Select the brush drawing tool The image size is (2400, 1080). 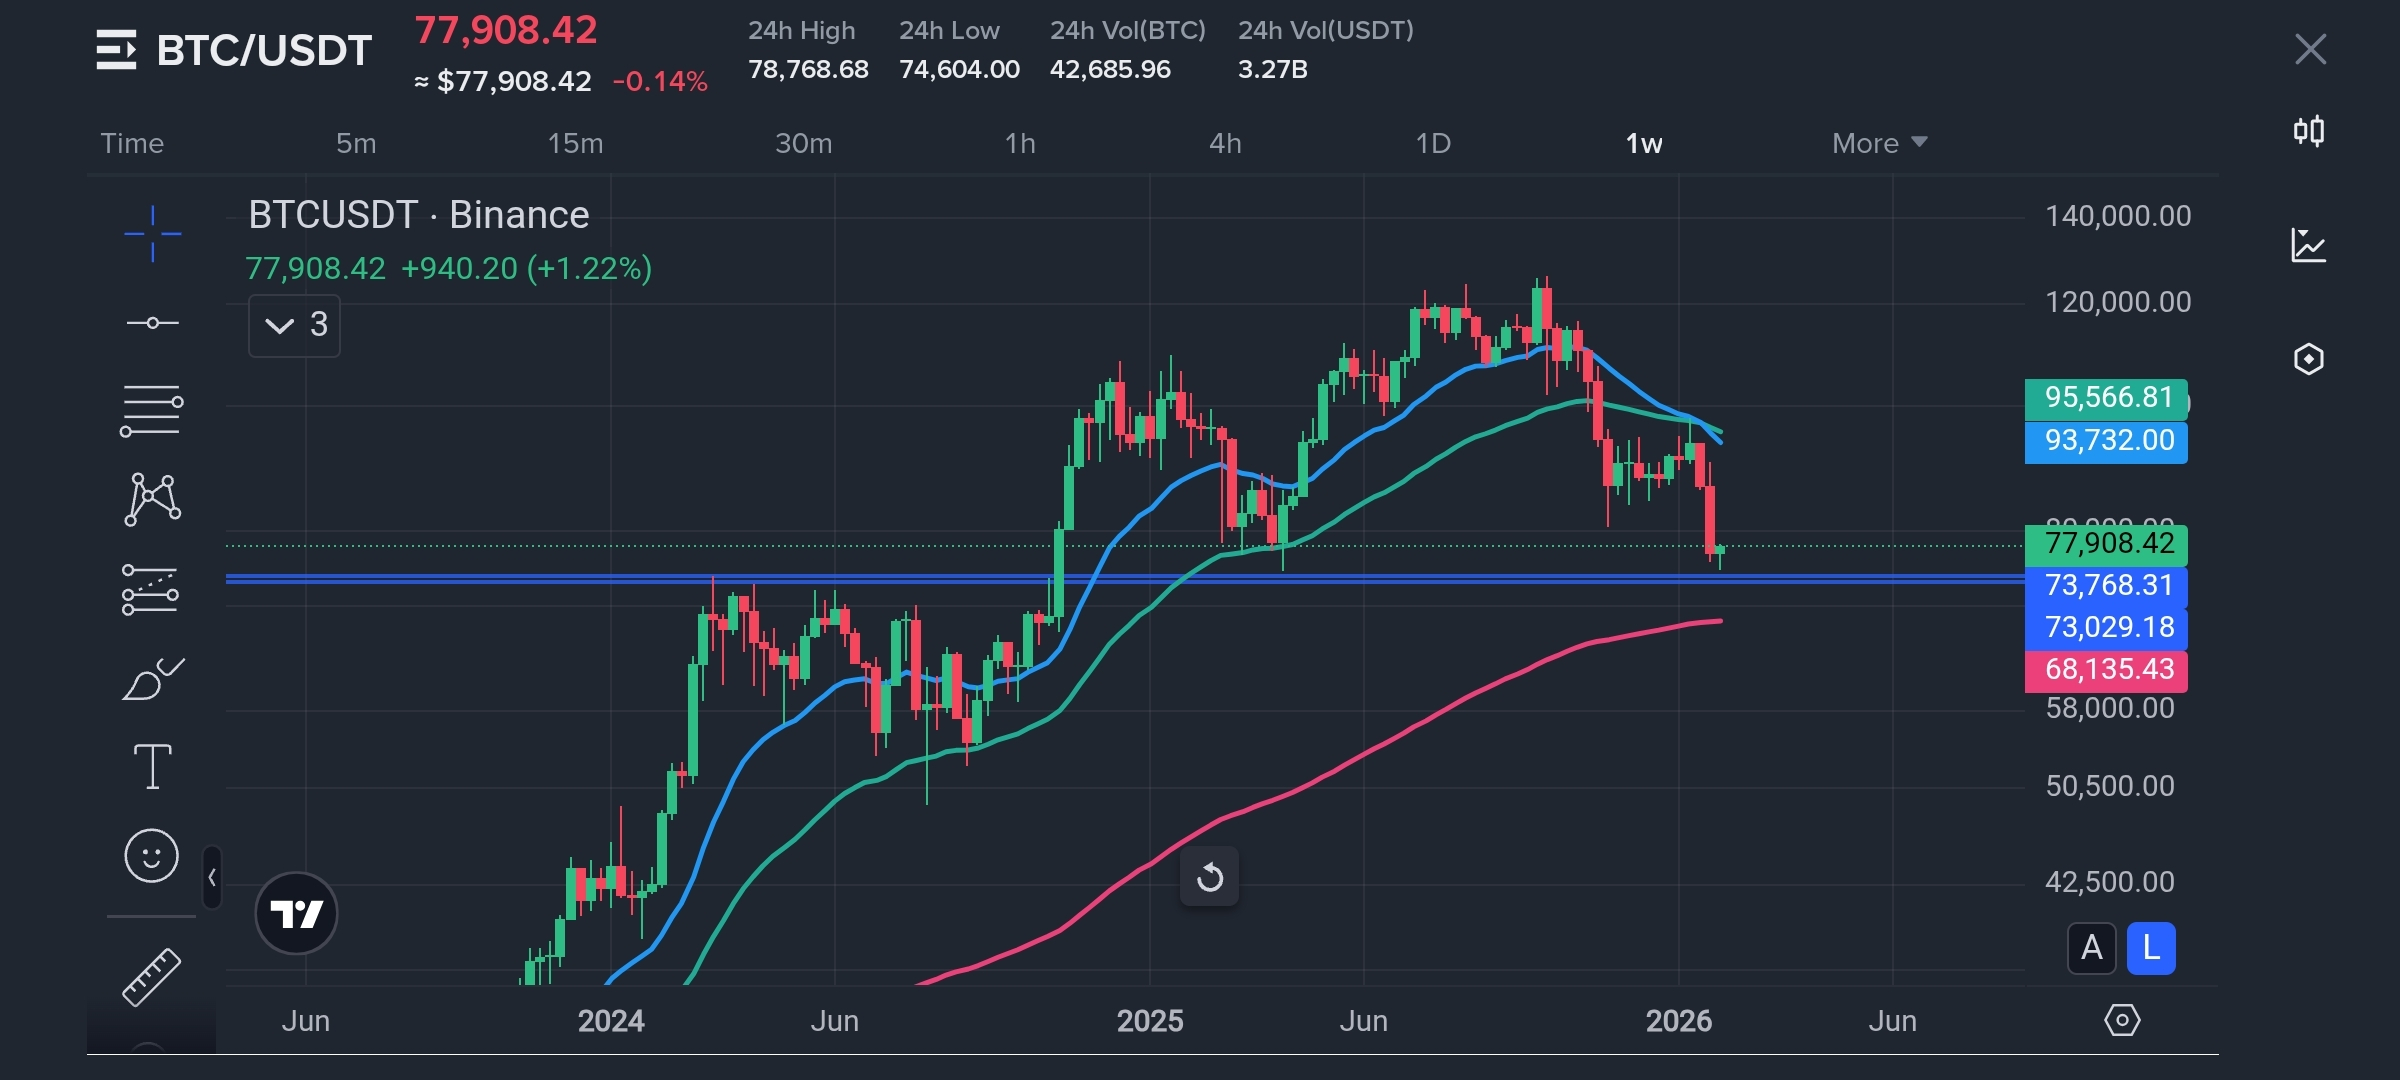coord(152,679)
